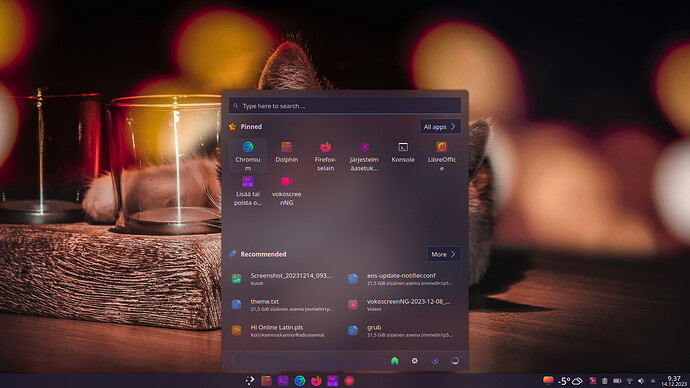Screen dimensions: 690x388
Task: Open battery status tray icon
Action: coord(617,381)
